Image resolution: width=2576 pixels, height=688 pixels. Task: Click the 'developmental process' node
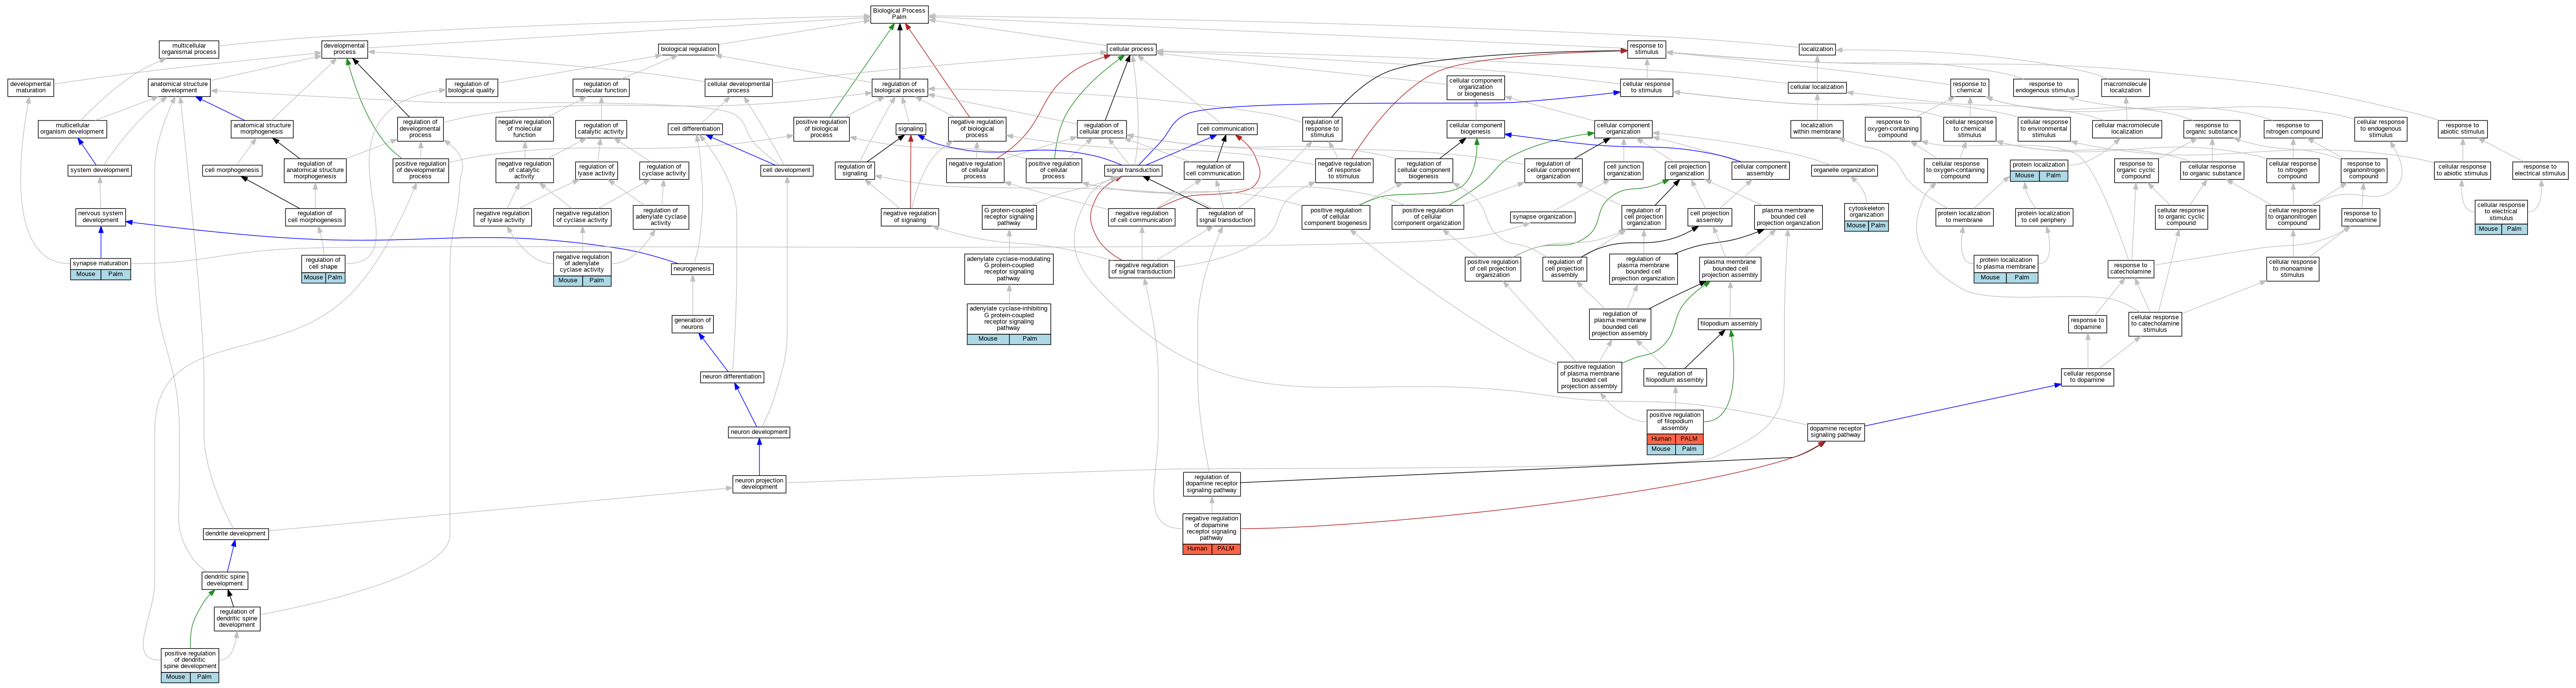coord(344,49)
